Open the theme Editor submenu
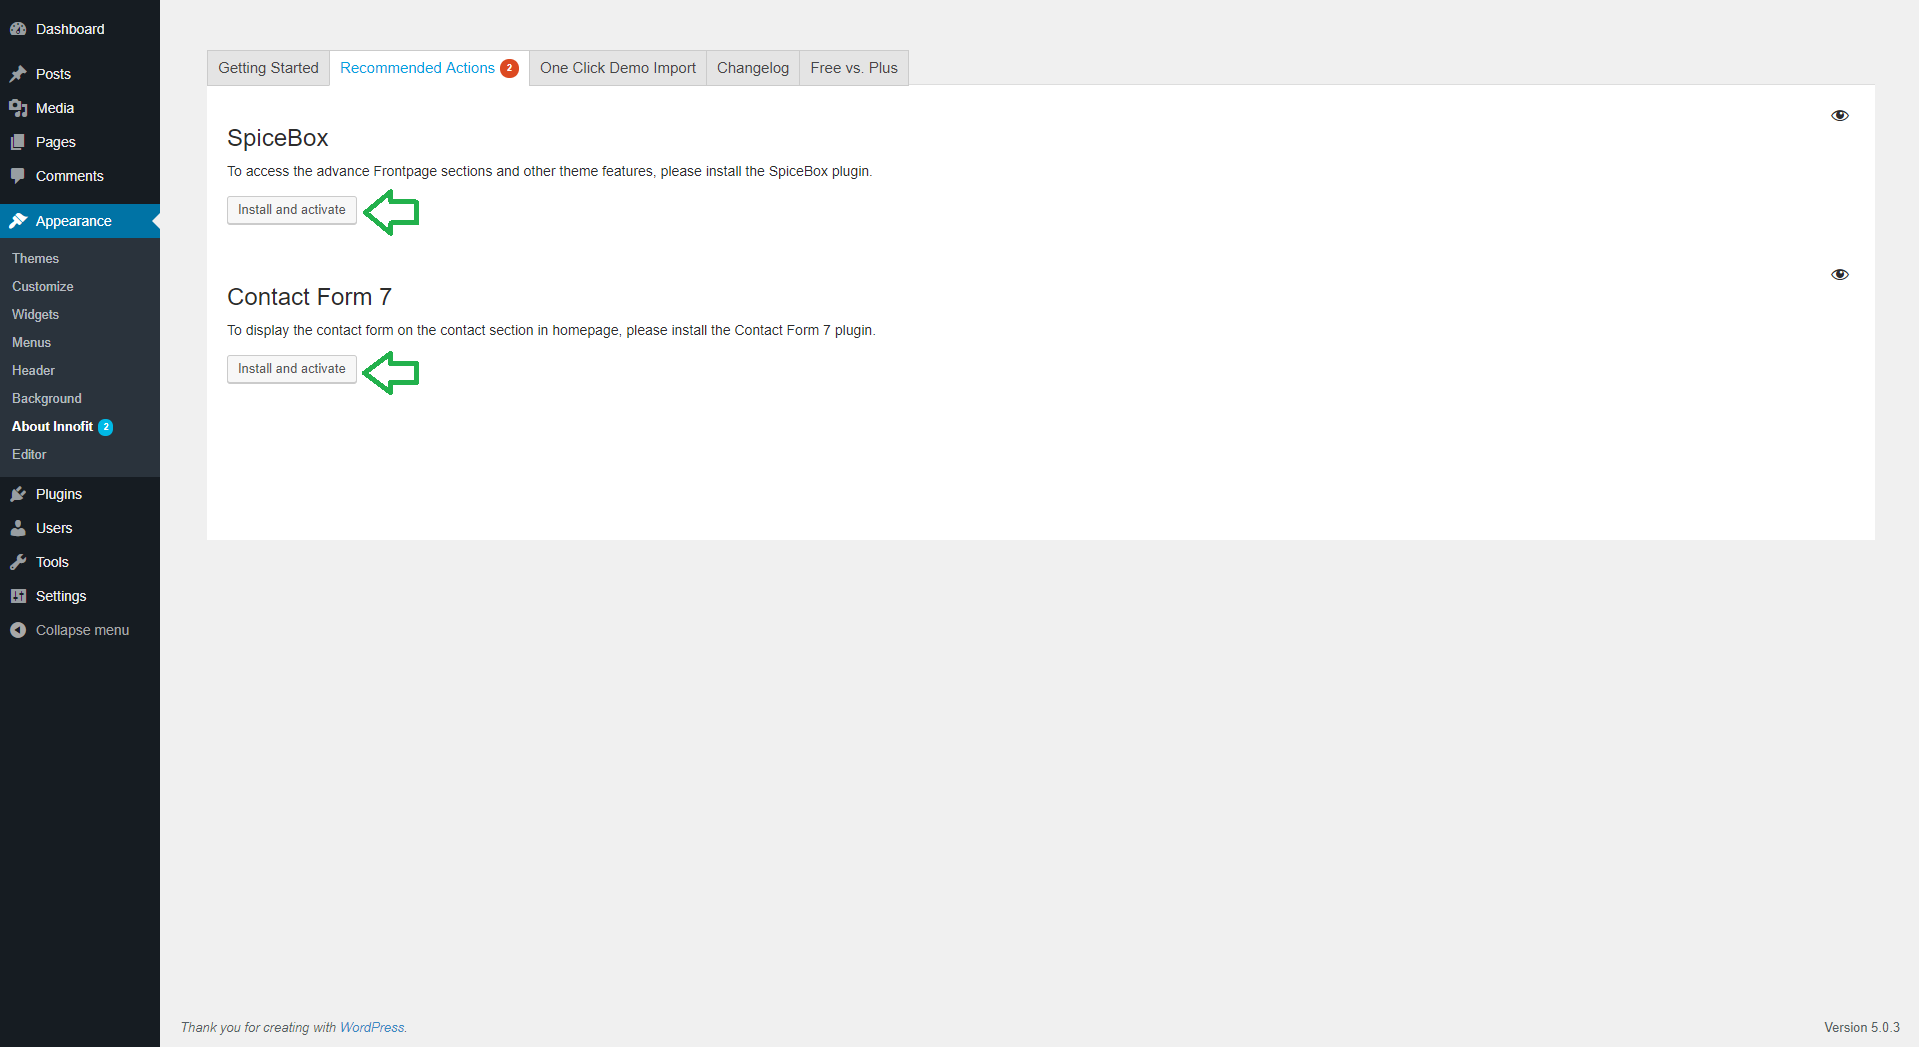Screen dimensions: 1919x1047 80,454
